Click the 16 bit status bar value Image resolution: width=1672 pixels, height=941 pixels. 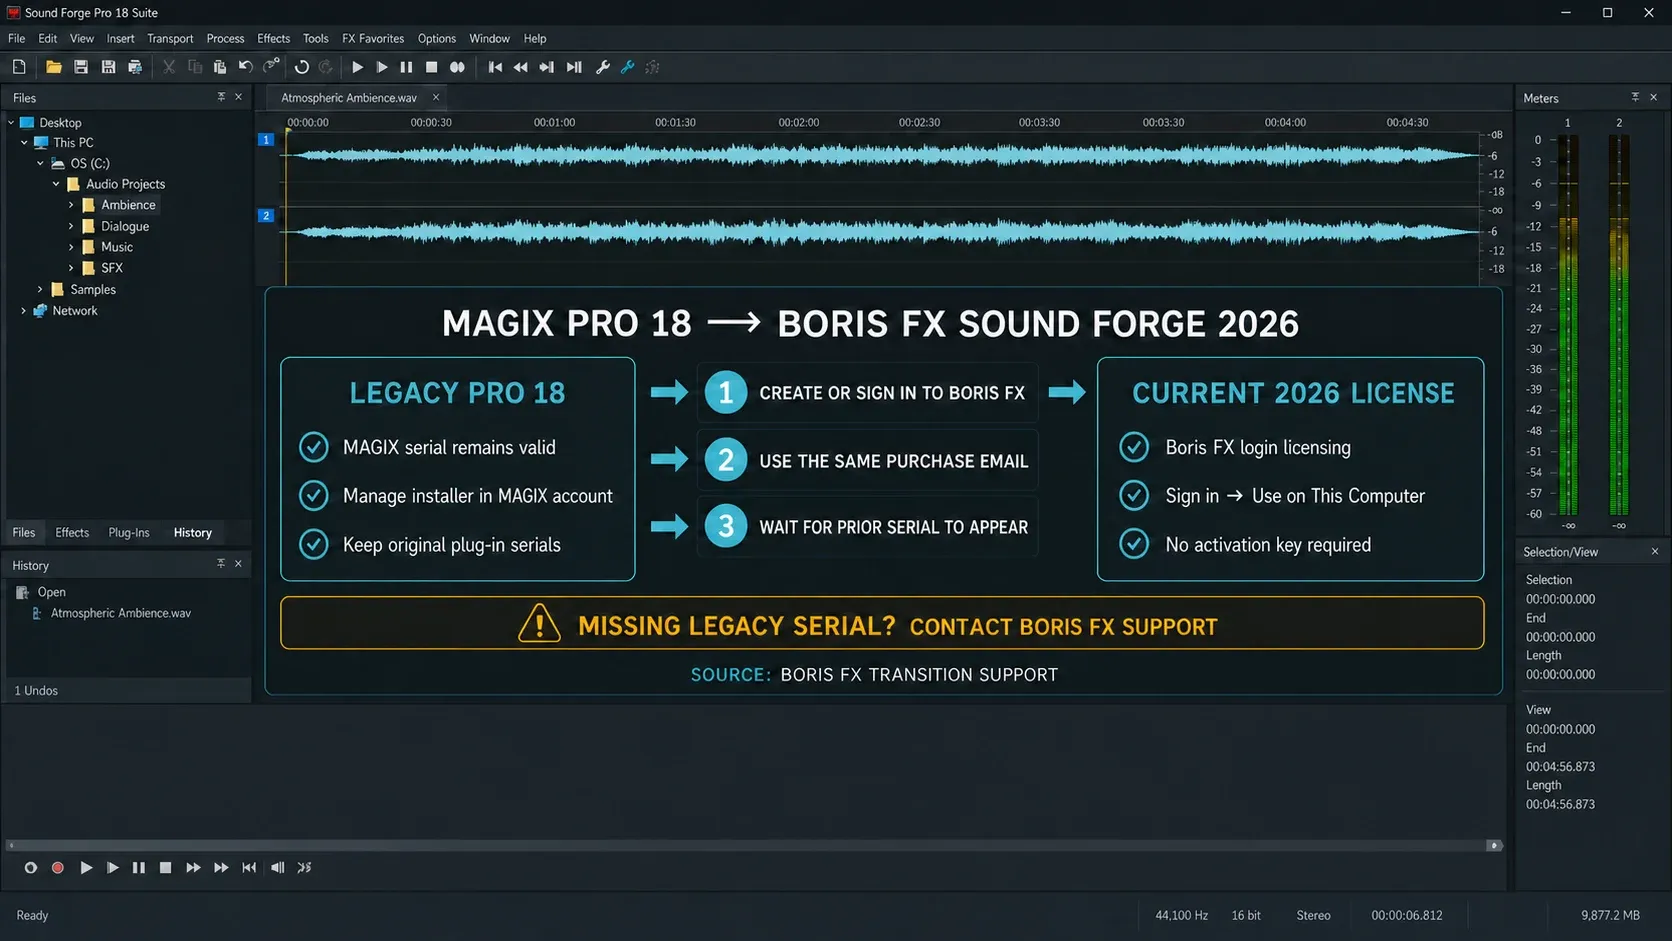coord(1246,915)
